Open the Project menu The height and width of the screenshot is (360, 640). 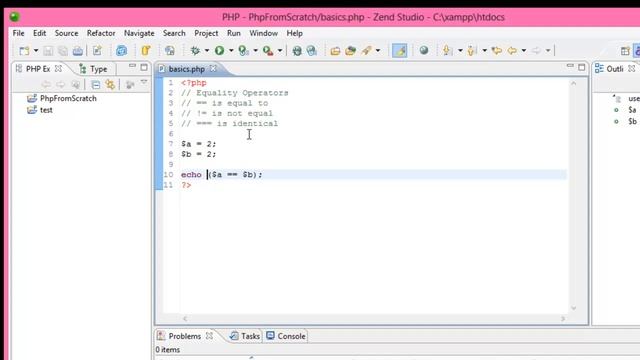pos(206,33)
